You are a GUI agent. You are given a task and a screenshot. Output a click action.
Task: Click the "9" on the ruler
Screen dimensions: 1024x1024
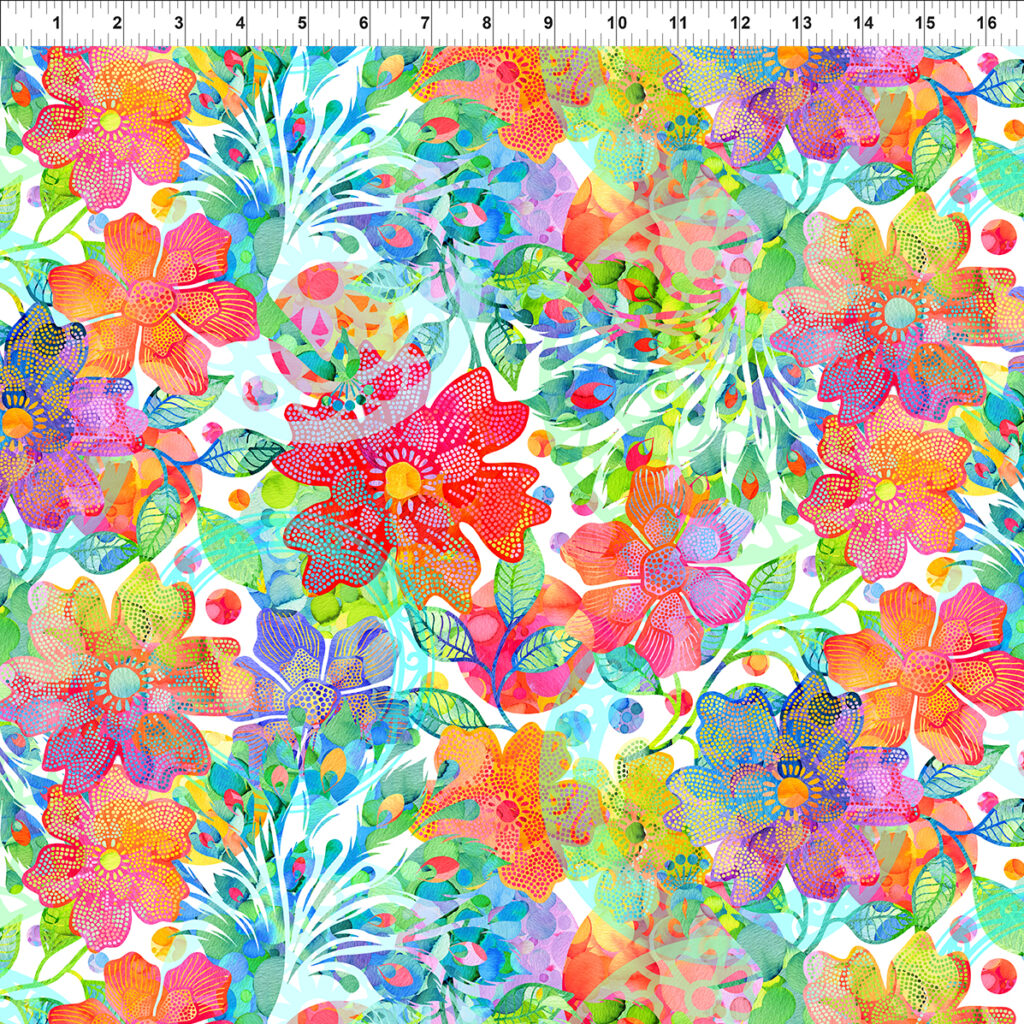[548, 23]
